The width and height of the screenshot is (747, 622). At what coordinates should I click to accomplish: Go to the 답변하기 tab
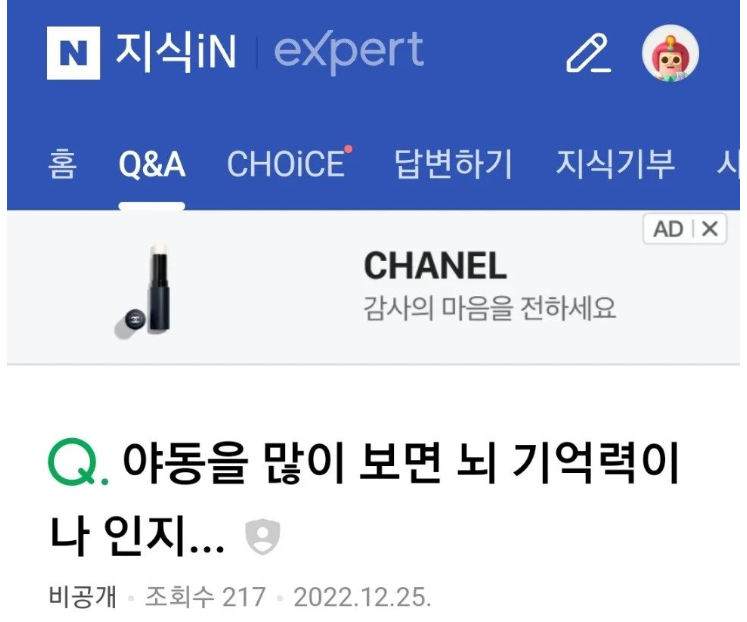[x=454, y=164]
